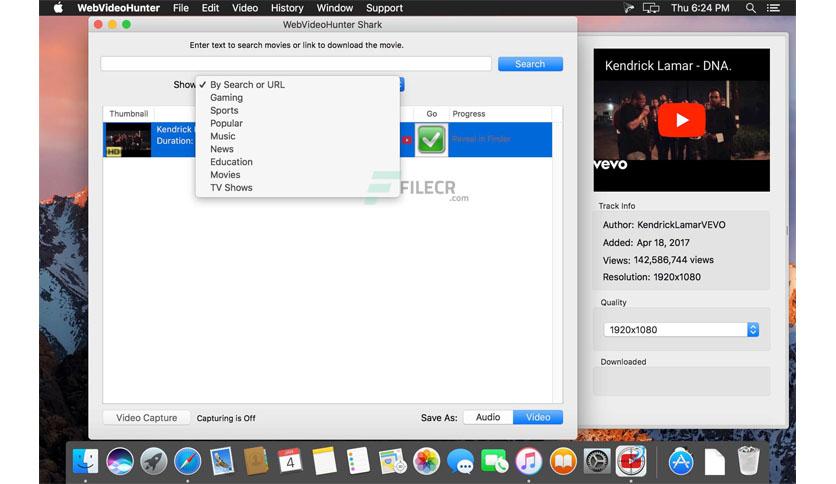Screen dimensions: 836x484
Task: Click the menu bar clock Thu 6:24 PM
Action: coord(700,8)
